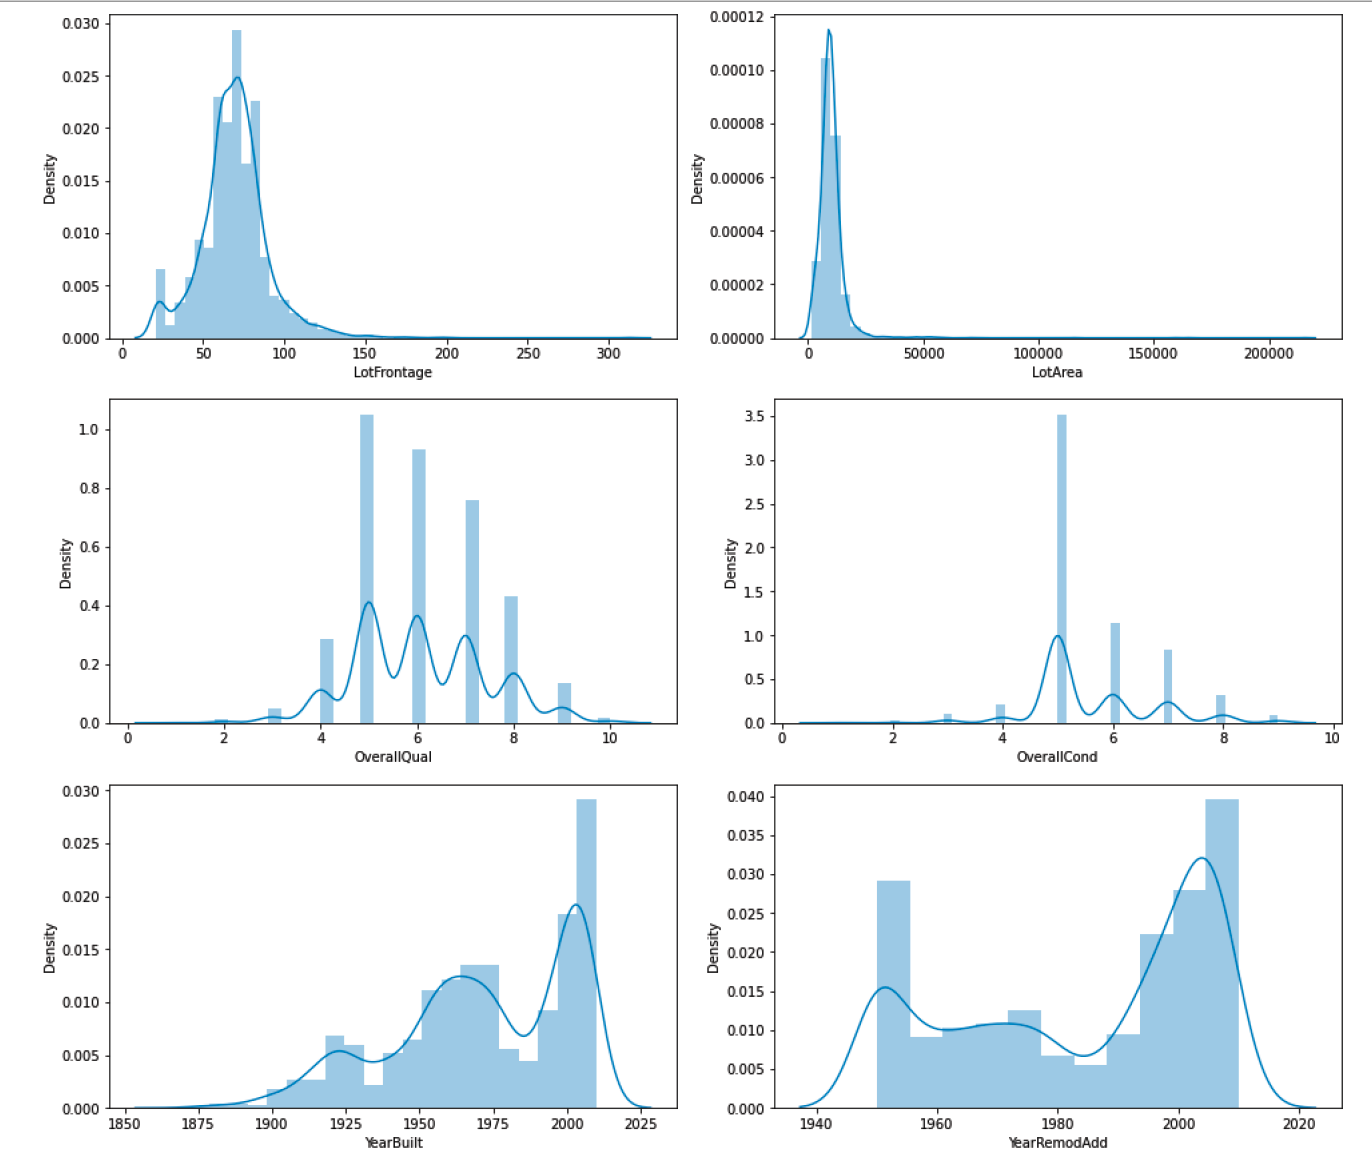Click the OverallCond axis label

(1057, 758)
